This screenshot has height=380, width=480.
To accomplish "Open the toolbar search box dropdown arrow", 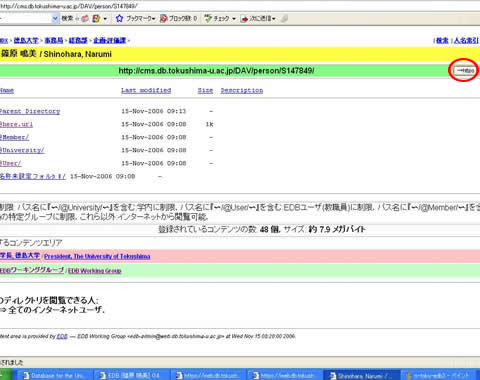I will pyautogui.click(x=55, y=19).
